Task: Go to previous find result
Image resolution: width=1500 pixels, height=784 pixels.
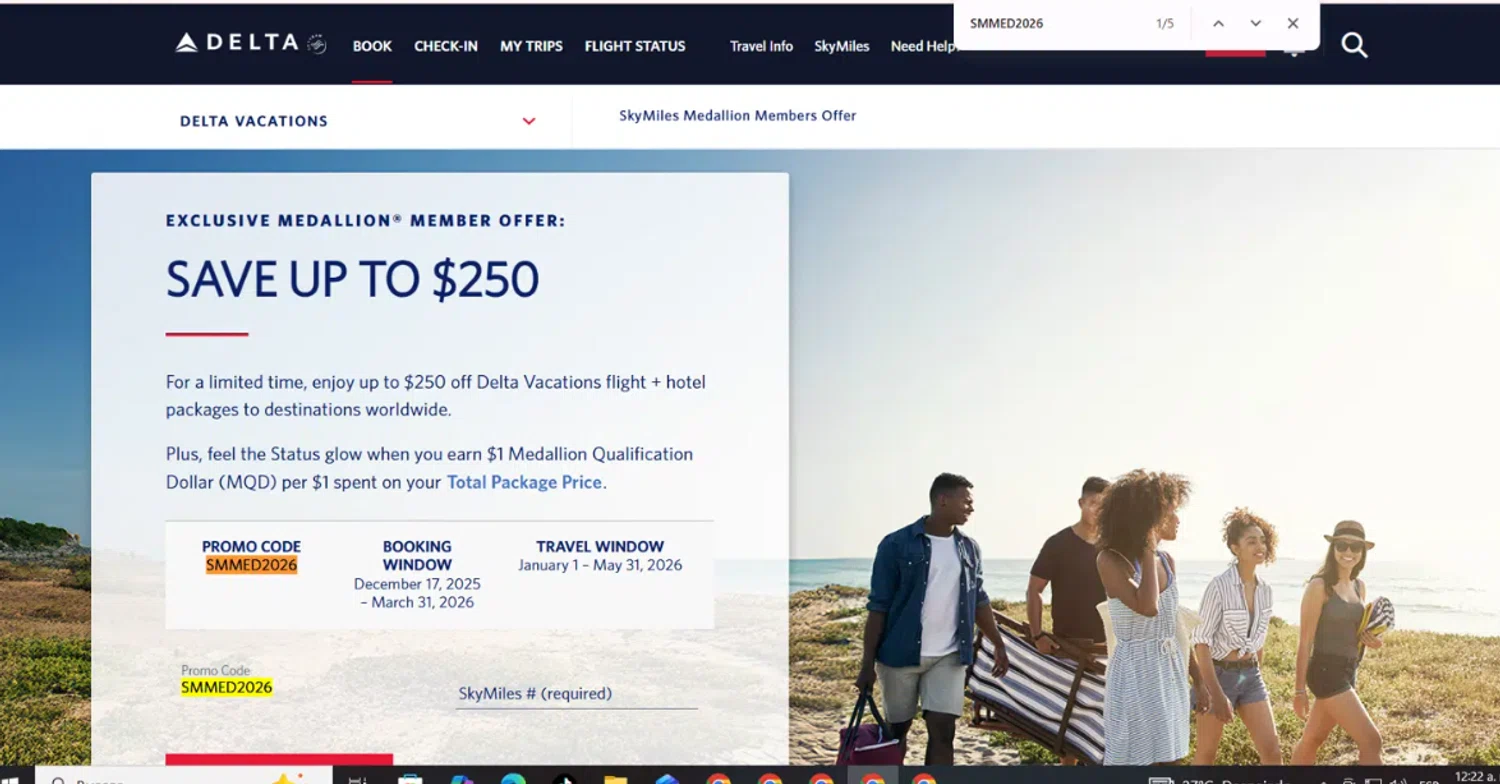Action: click(x=1218, y=23)
